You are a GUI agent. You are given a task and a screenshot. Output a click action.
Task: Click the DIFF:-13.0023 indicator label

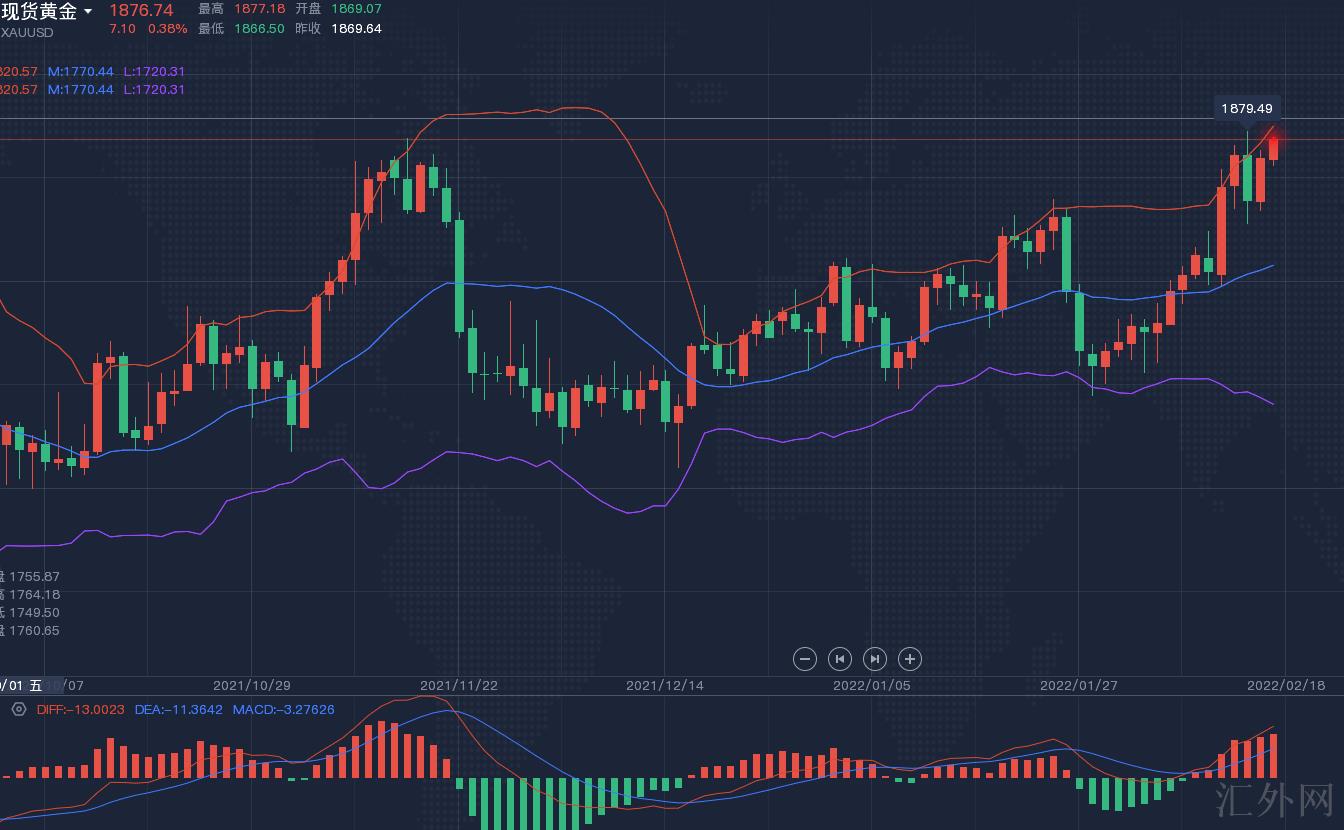point(80,709)
